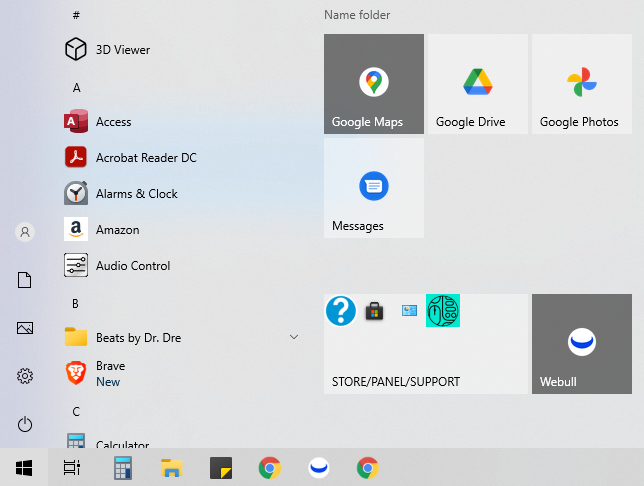Click the Name folder group header
Screen dimensions: 644x486
(357, 15)
